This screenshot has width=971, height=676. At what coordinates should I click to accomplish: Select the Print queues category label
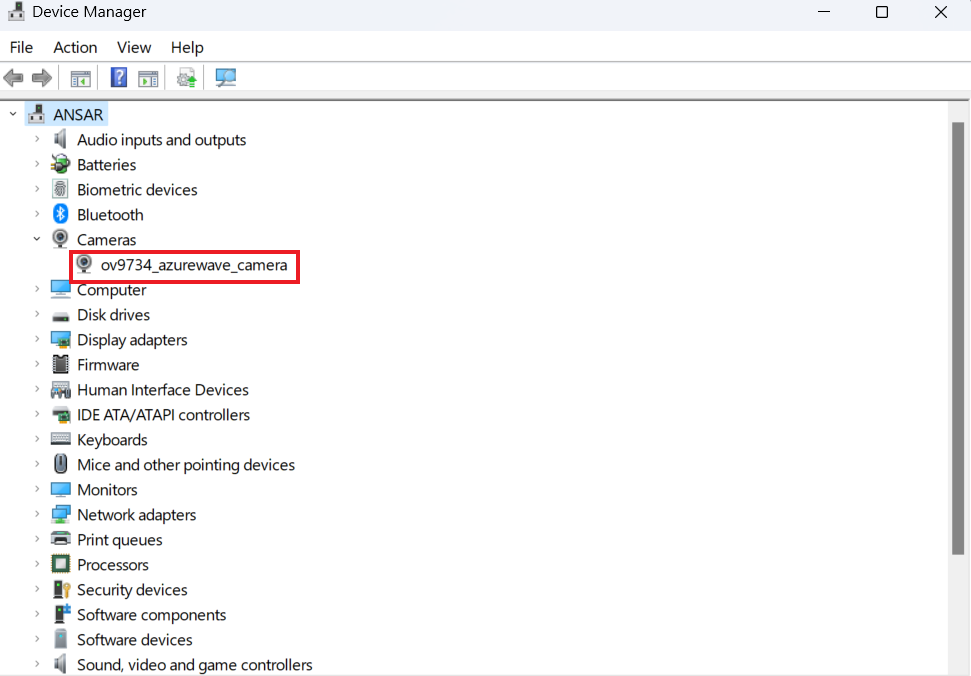tap(120, 540)
